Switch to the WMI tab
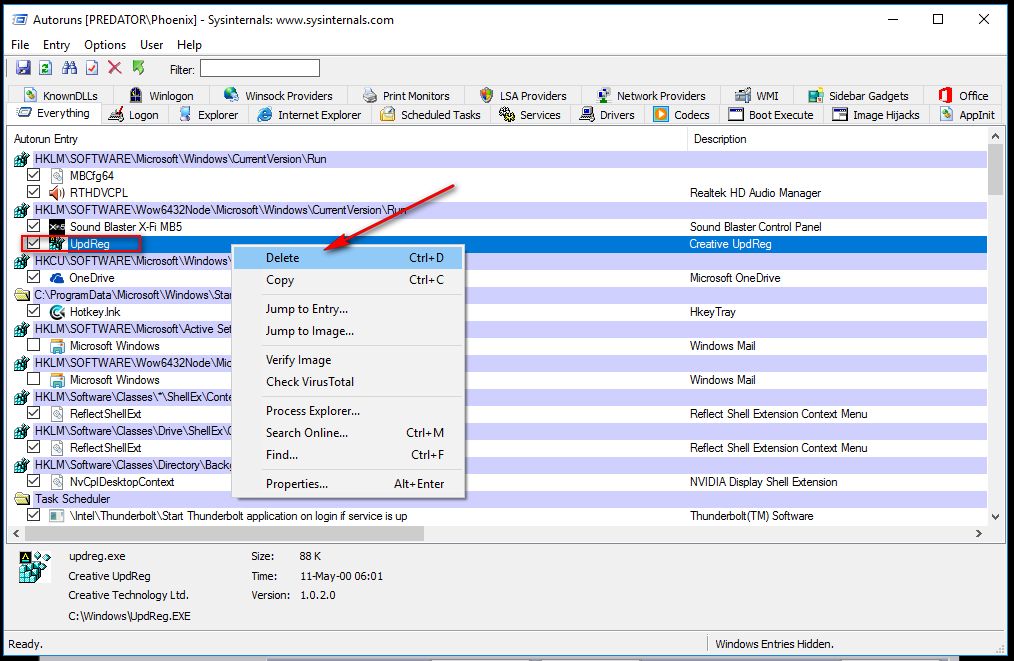Image resolution: width=1014 pixels, height=661 pixels. point(757,96)
